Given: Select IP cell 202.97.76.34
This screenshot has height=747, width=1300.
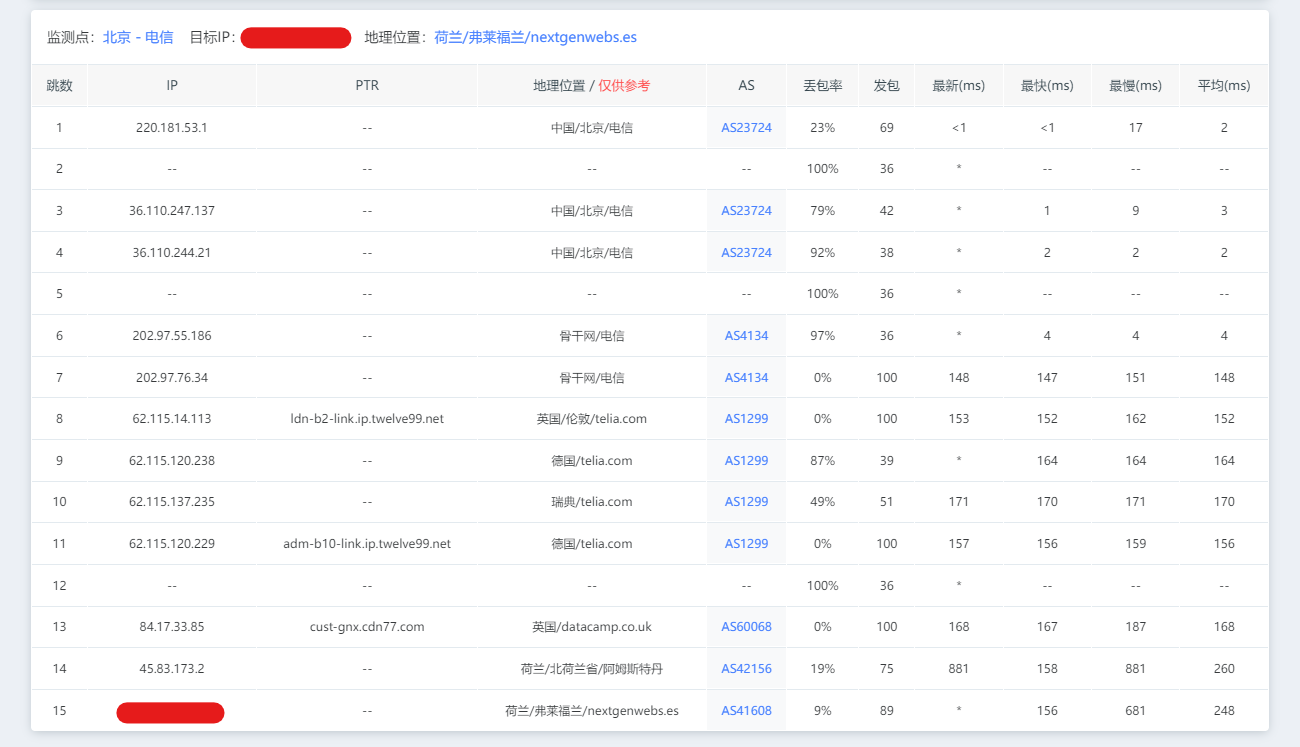Looking at the screenshot, I should click(x=172, y=378).
